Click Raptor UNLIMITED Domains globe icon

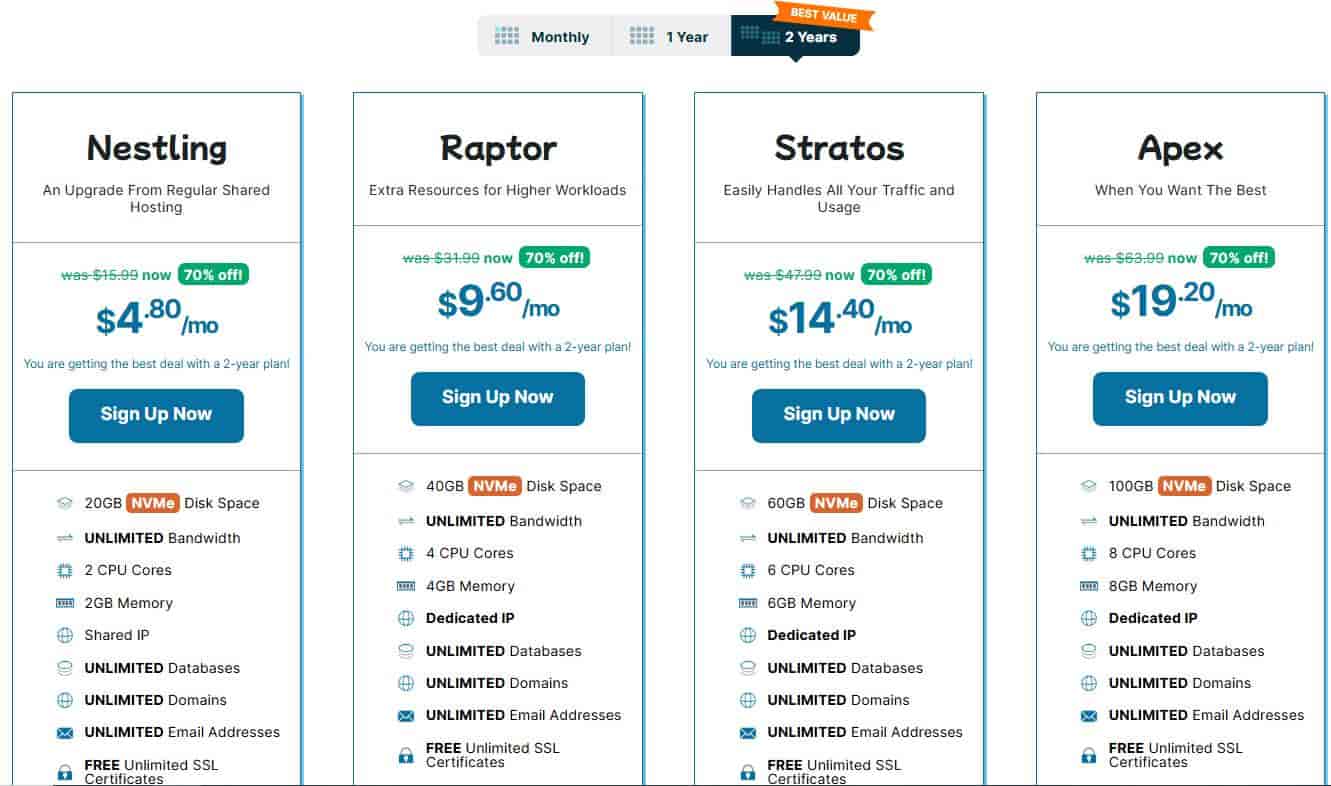(x=406, y=684)
